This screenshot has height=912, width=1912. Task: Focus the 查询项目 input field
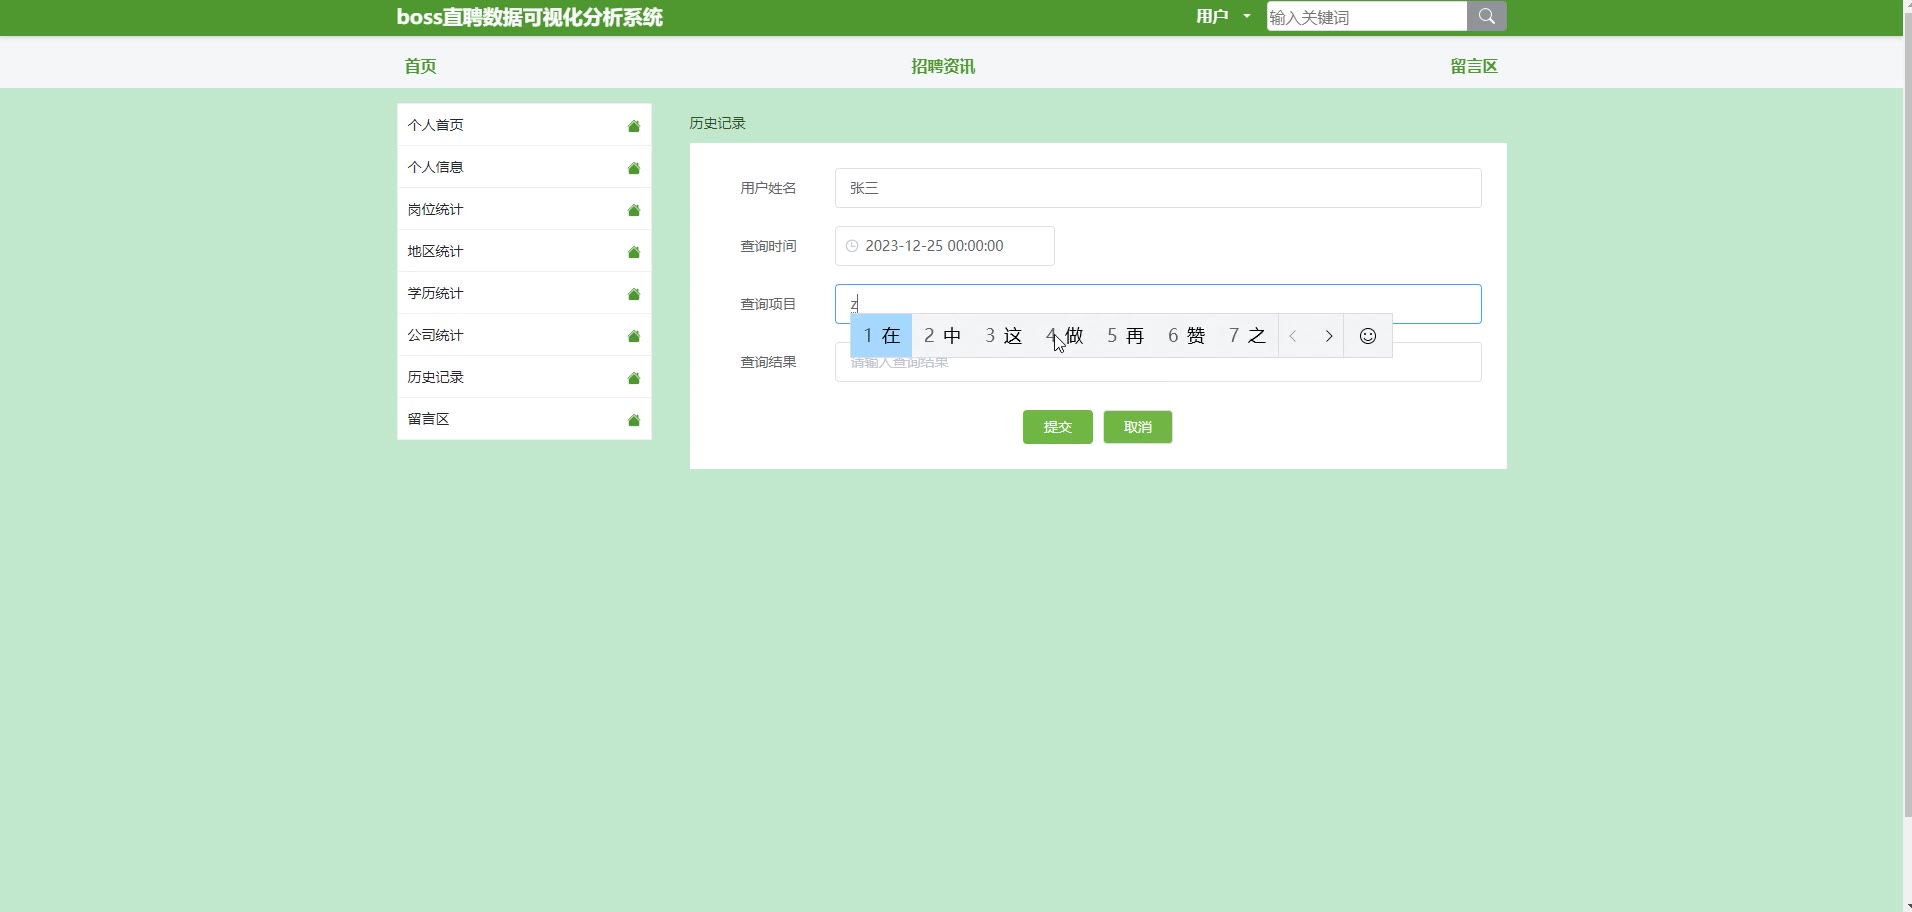[x=1158, y=304]
